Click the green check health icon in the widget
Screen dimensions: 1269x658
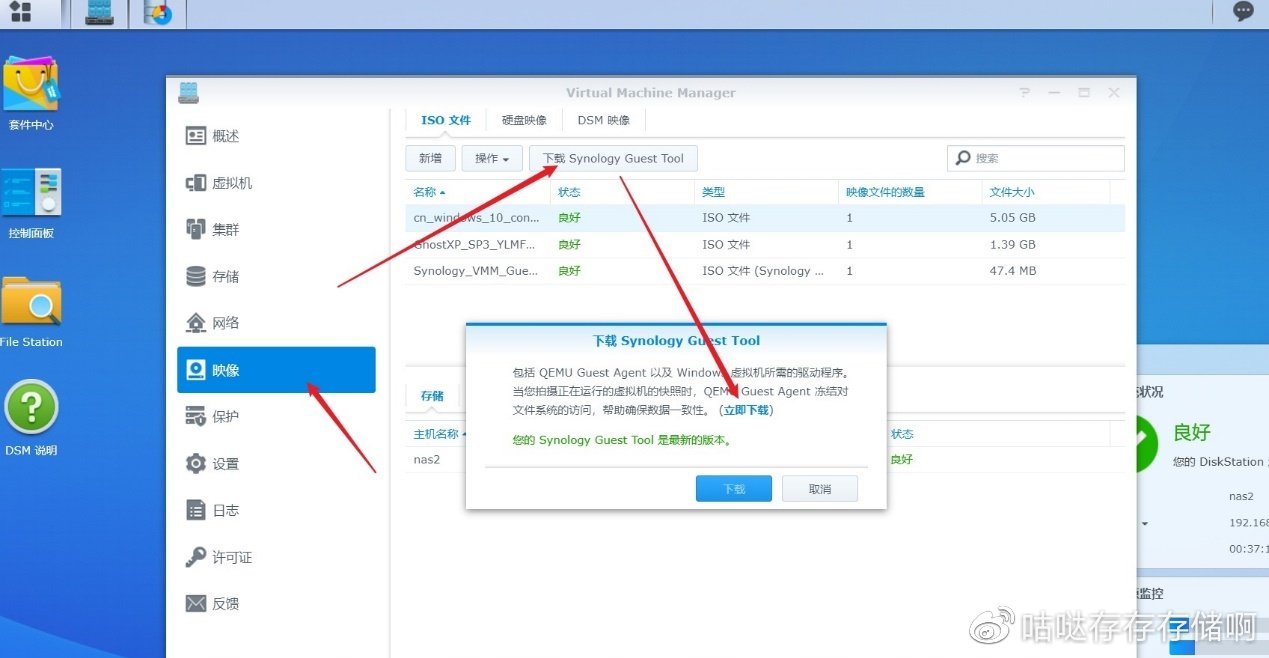pyautogui.click(x=1146, y=443)
